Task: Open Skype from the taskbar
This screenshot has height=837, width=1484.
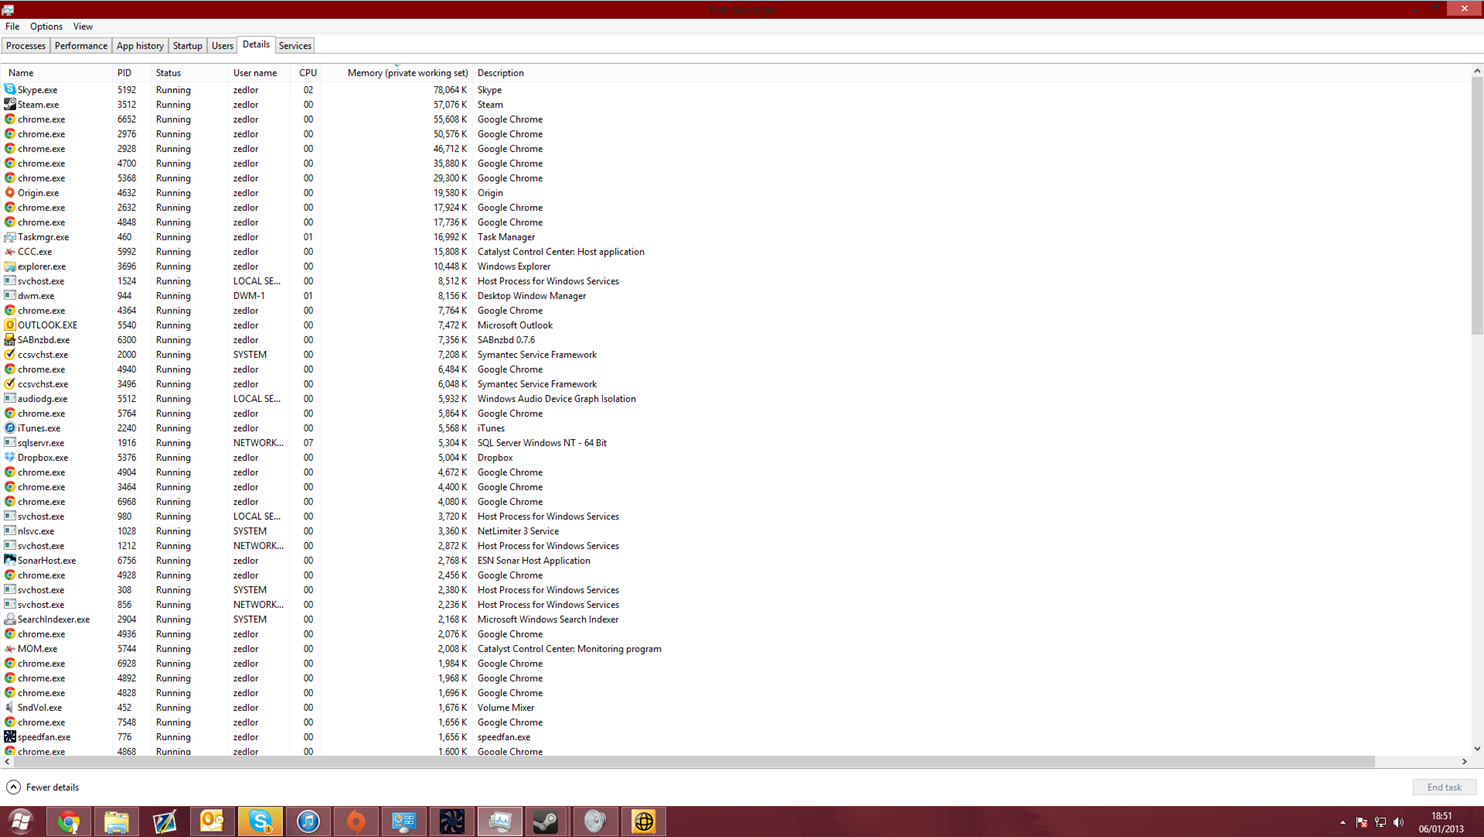Action: (260, 822)
